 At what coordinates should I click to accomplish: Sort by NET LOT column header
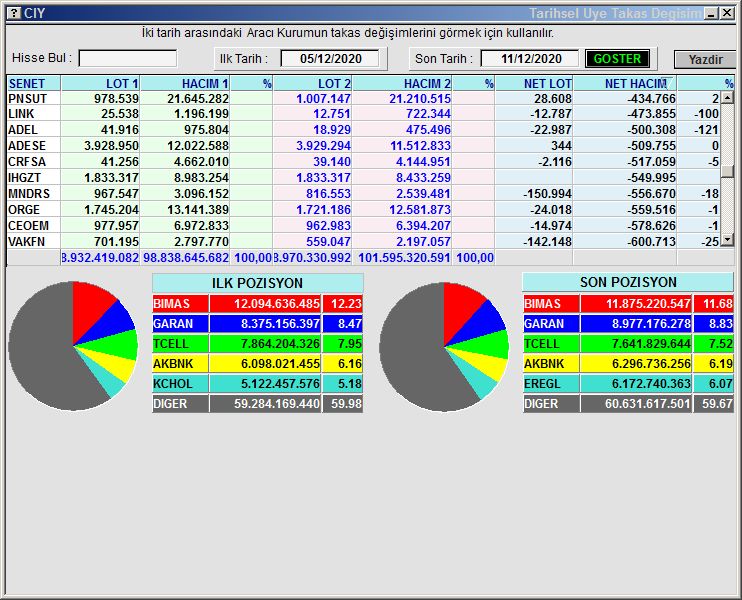[534, 83]
